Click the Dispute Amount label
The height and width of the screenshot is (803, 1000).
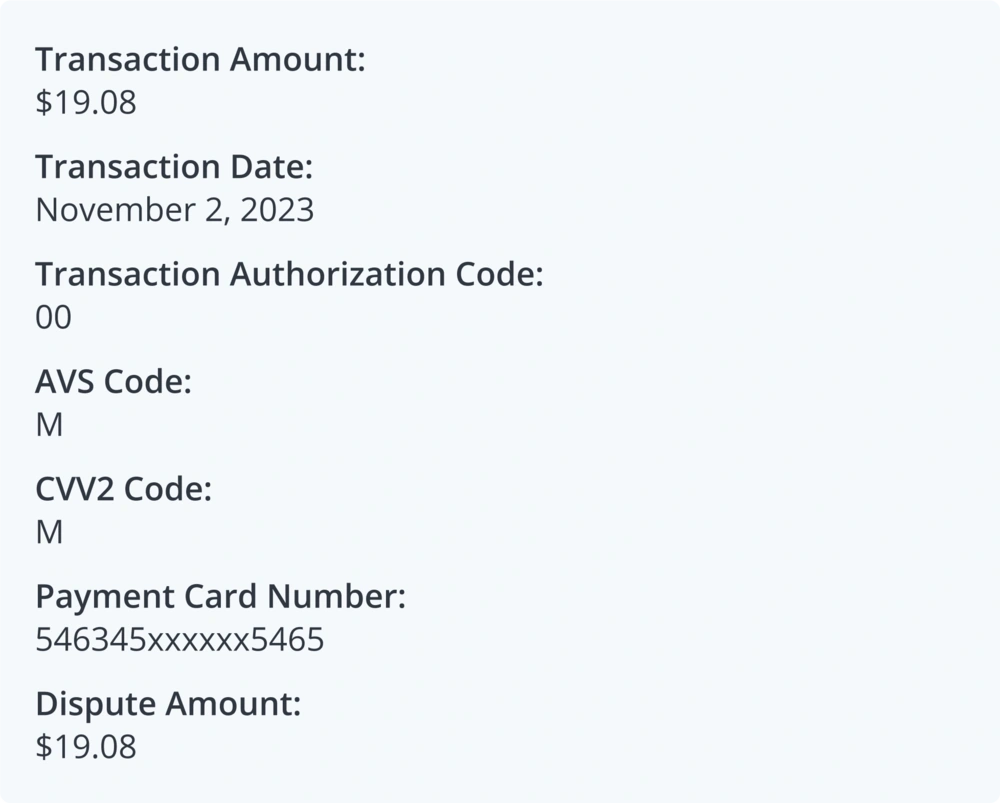pyautogui.click(x=168, y=704)
